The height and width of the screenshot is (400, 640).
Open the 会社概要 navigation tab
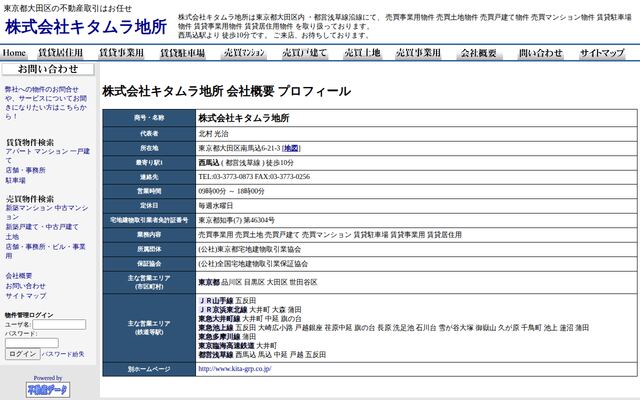pyautogui.click(x=479, y=53)
